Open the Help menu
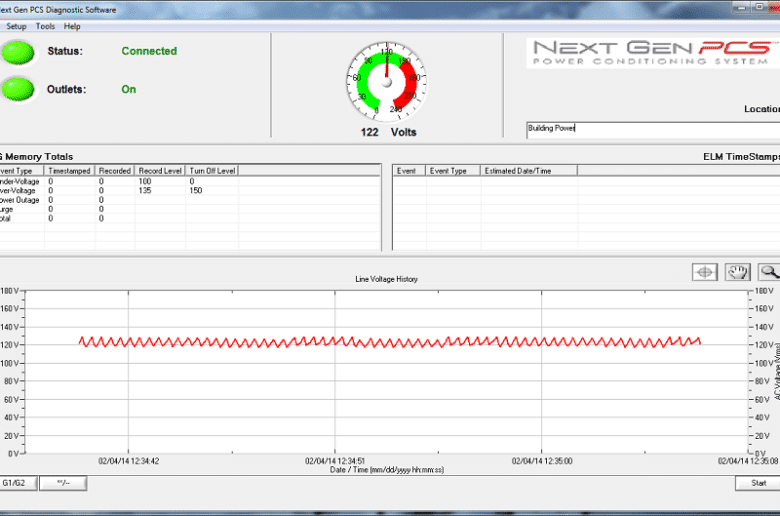The image size is (780, 516). point(72,26)
